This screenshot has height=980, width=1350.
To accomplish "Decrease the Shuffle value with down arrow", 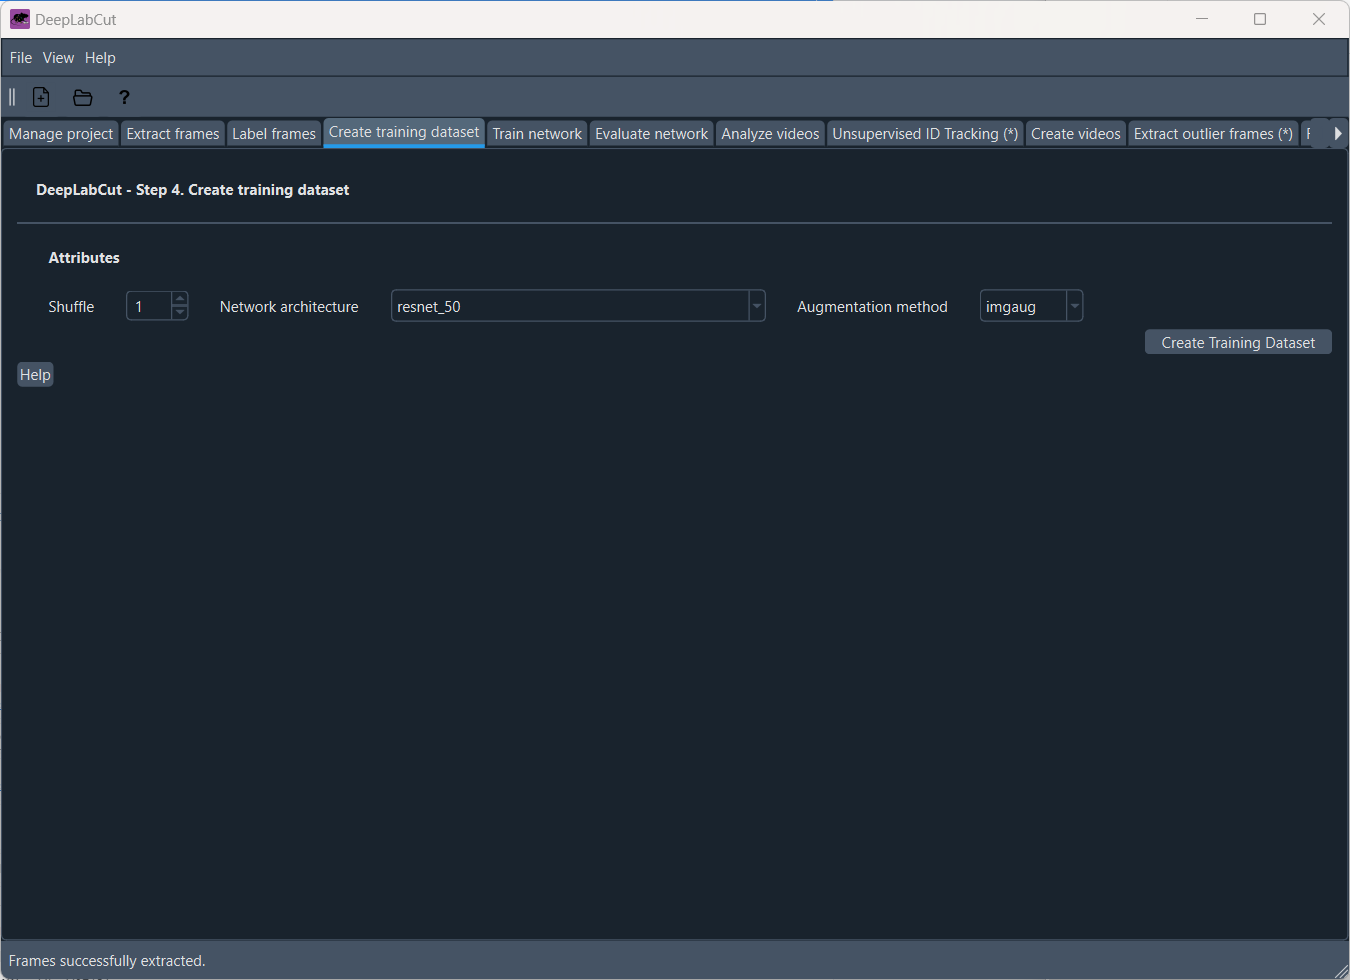I will click(x=180, y=312).
